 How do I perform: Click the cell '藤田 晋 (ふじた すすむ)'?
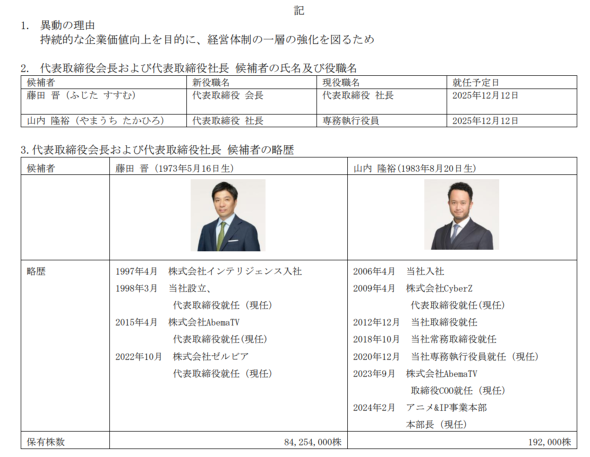[81, 96]
